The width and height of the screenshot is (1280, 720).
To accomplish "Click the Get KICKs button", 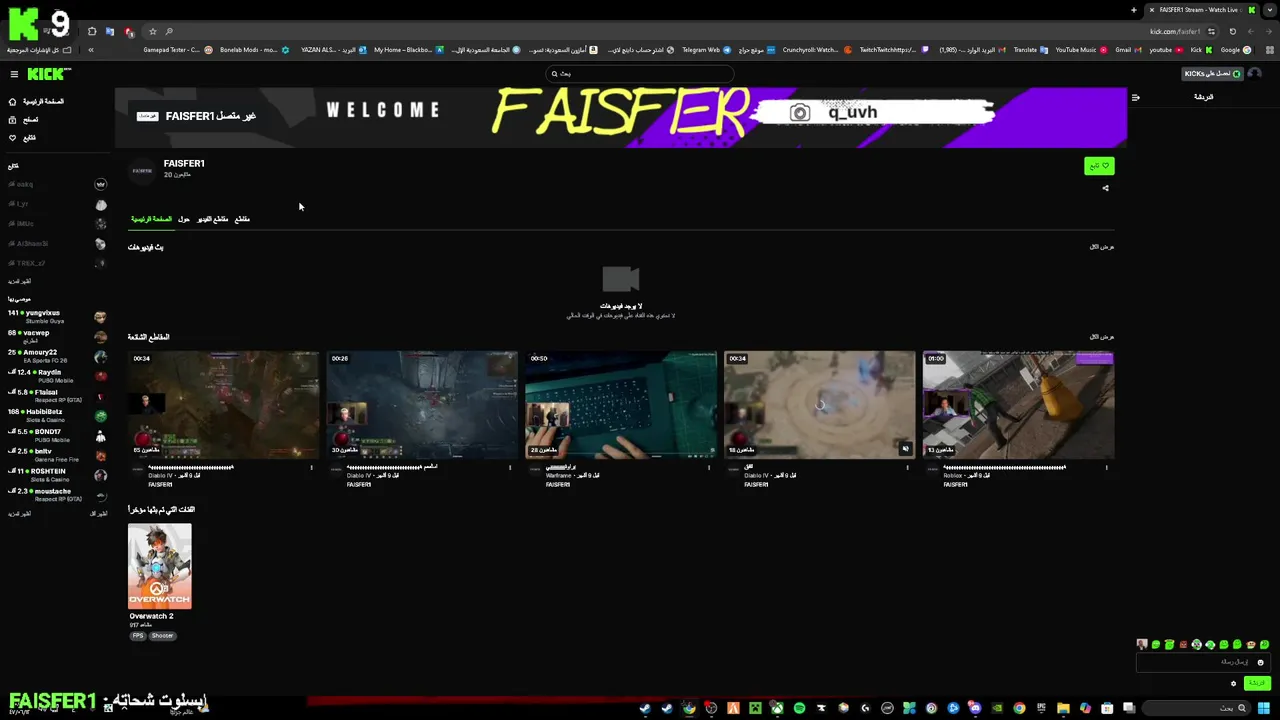I will [1212, 73].
